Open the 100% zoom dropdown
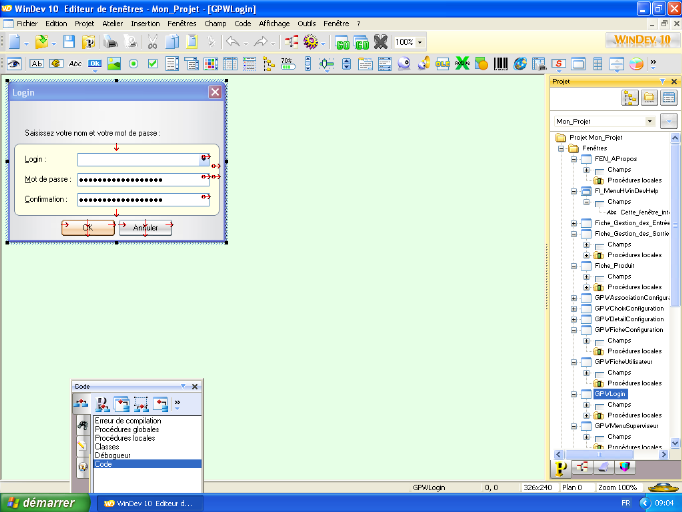Screen dimensions: 682x512 418,42
